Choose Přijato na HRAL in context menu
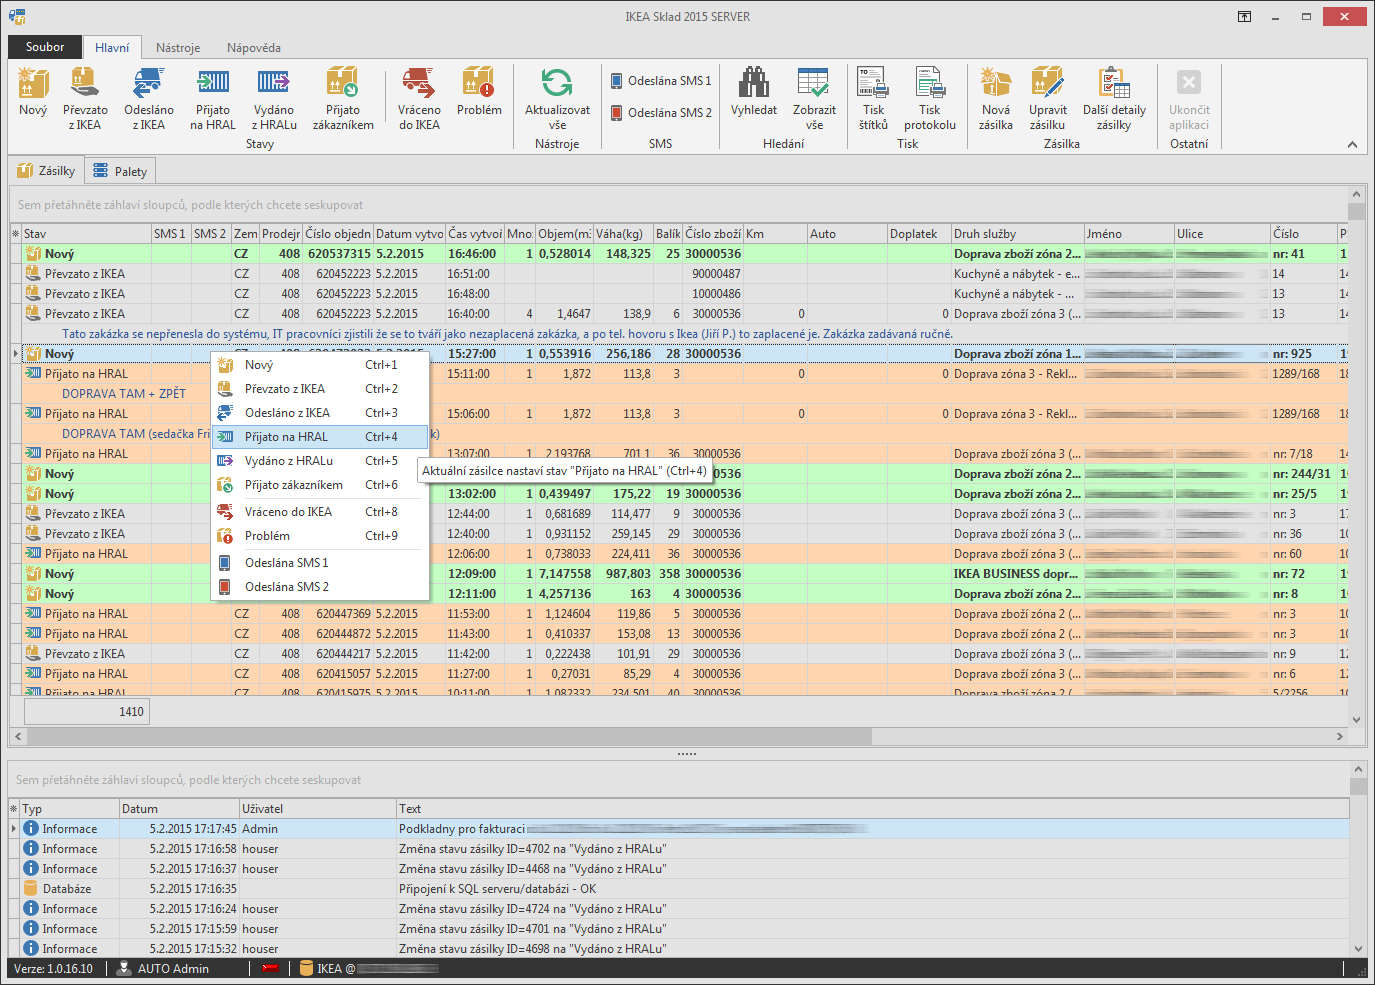This screenshot has height=985, width=1375. [x=320, y=437]
